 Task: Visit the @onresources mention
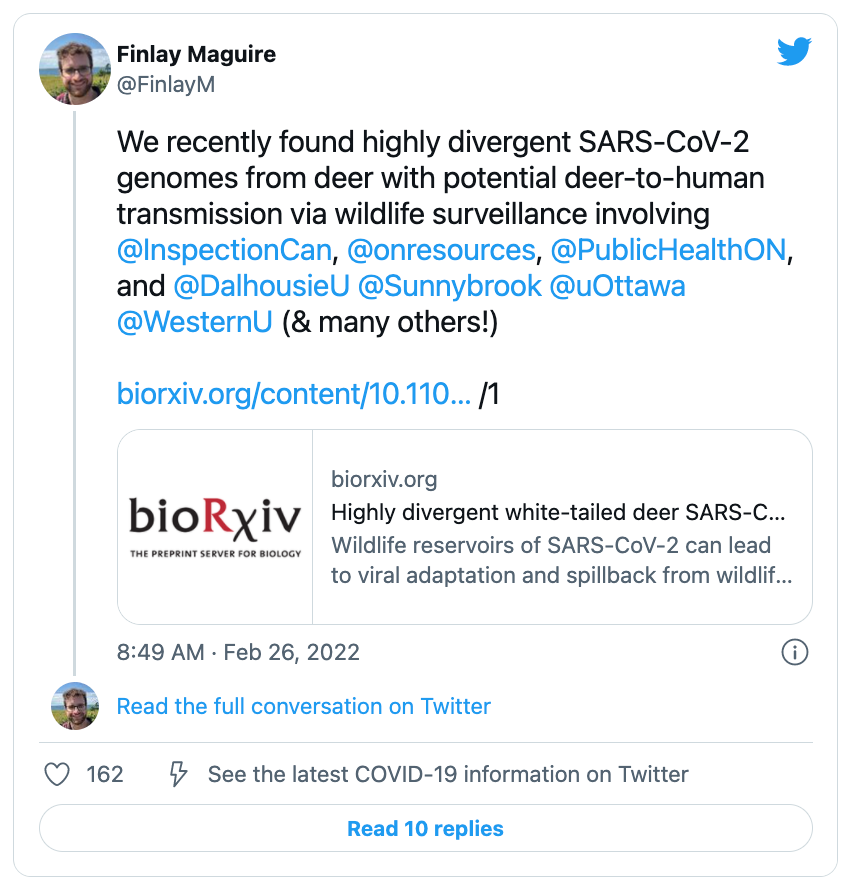point(442,250)
